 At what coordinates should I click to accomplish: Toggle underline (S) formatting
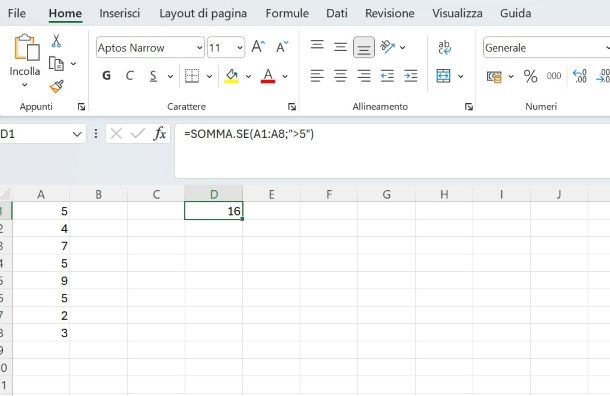point(153,75)
